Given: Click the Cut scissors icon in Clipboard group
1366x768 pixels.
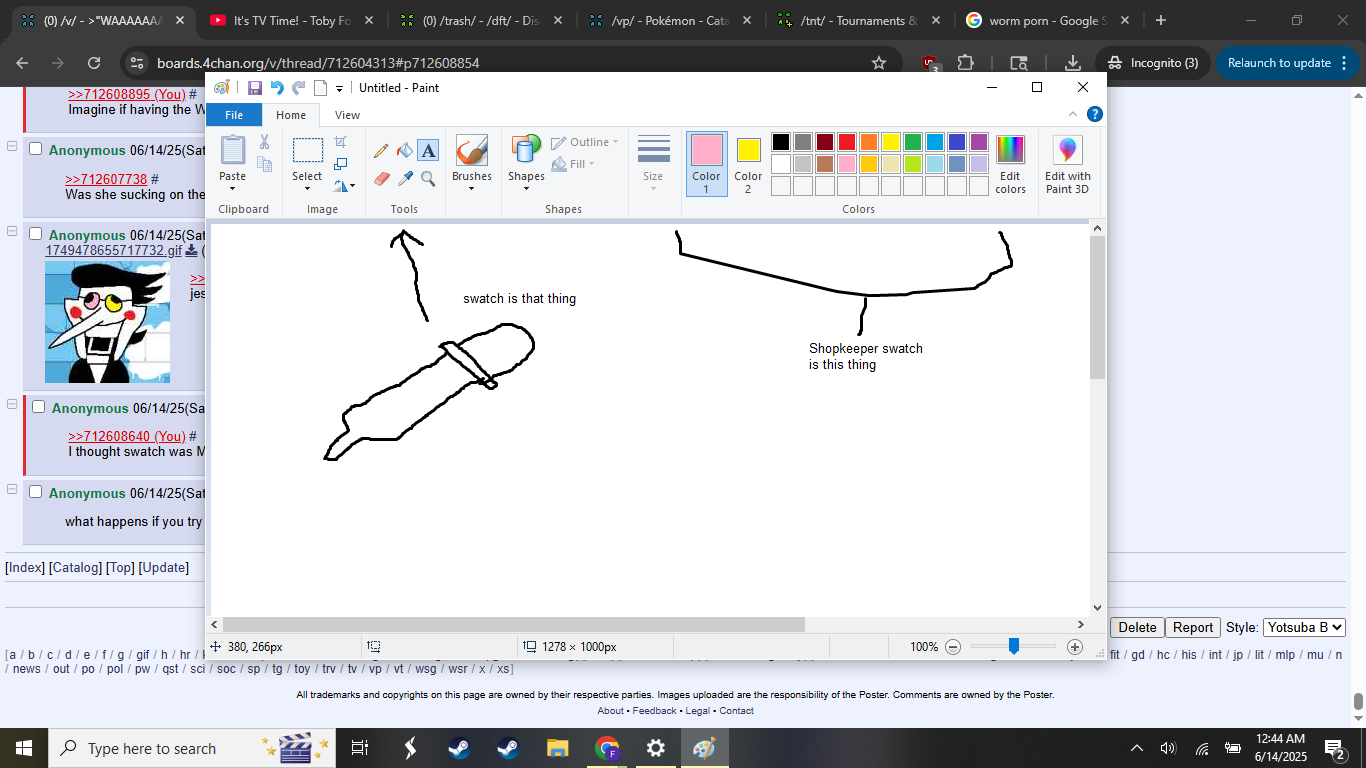Looking at the screenshot, I should 265,142.
